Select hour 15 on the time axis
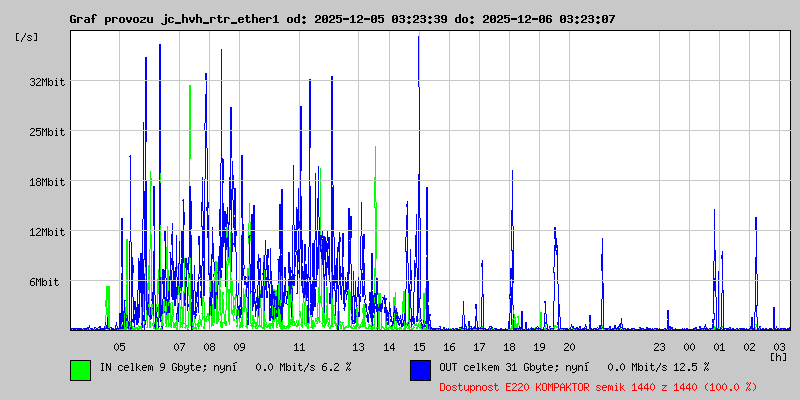This screenshot has height=400, width=800. 419,346
